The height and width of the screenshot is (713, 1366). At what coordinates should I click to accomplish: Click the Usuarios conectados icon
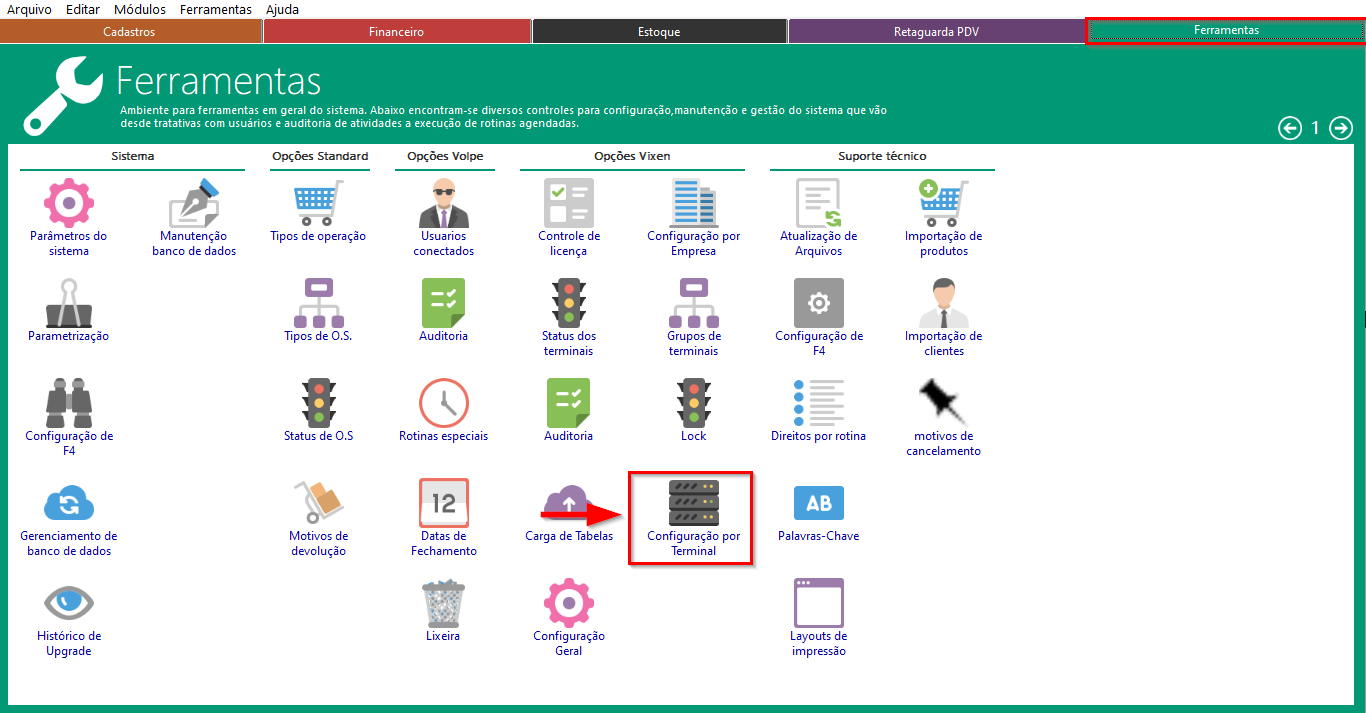point(443,203)
